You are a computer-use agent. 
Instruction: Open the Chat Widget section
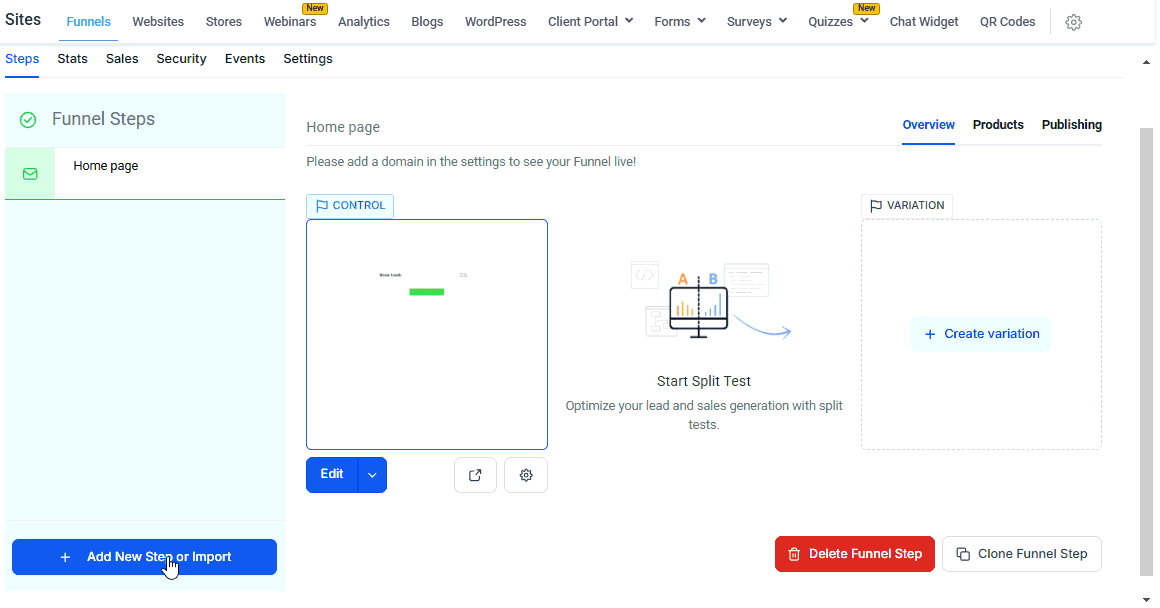coord(924,21)
